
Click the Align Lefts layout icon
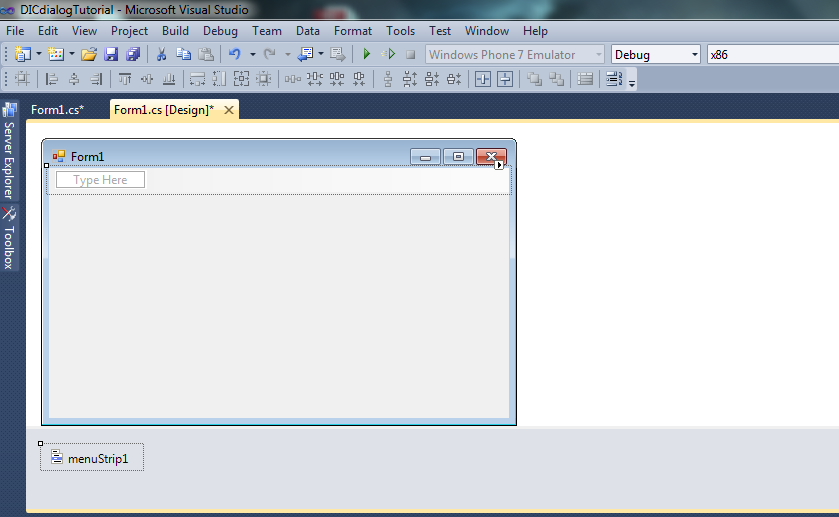coord(52,79)
